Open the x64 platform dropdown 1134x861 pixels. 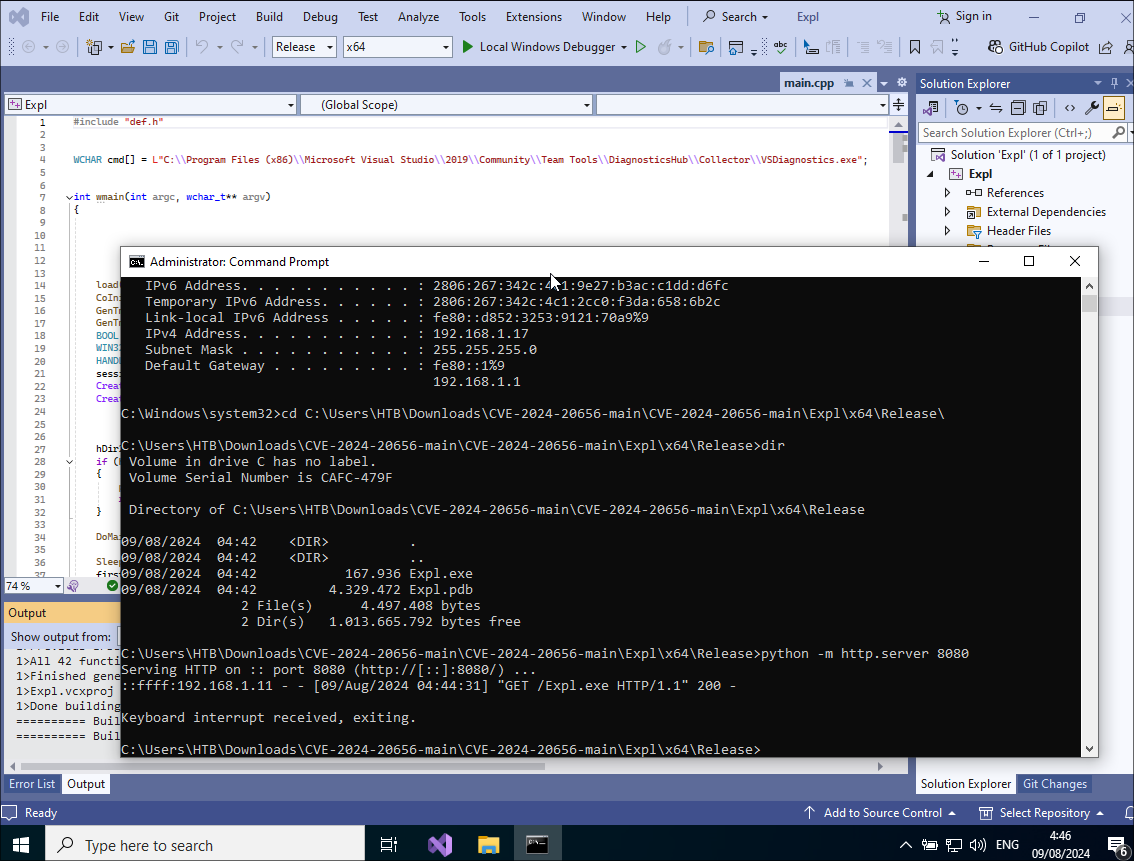(397, 47)
